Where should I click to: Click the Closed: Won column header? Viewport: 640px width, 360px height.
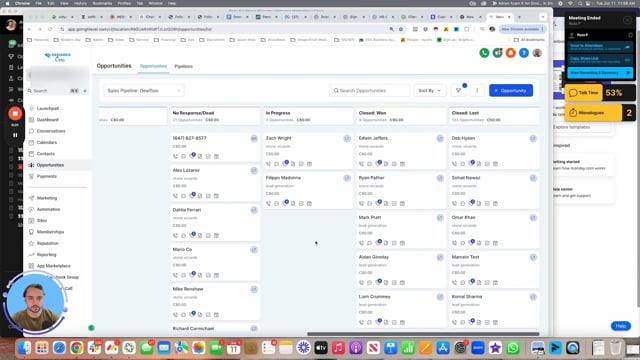400,116
